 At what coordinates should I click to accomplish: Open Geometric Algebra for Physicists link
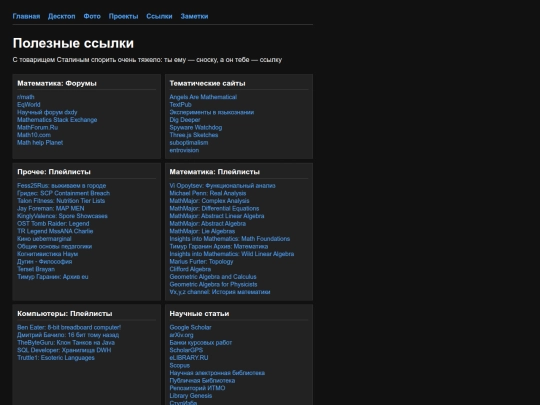[x=213, y=284]
